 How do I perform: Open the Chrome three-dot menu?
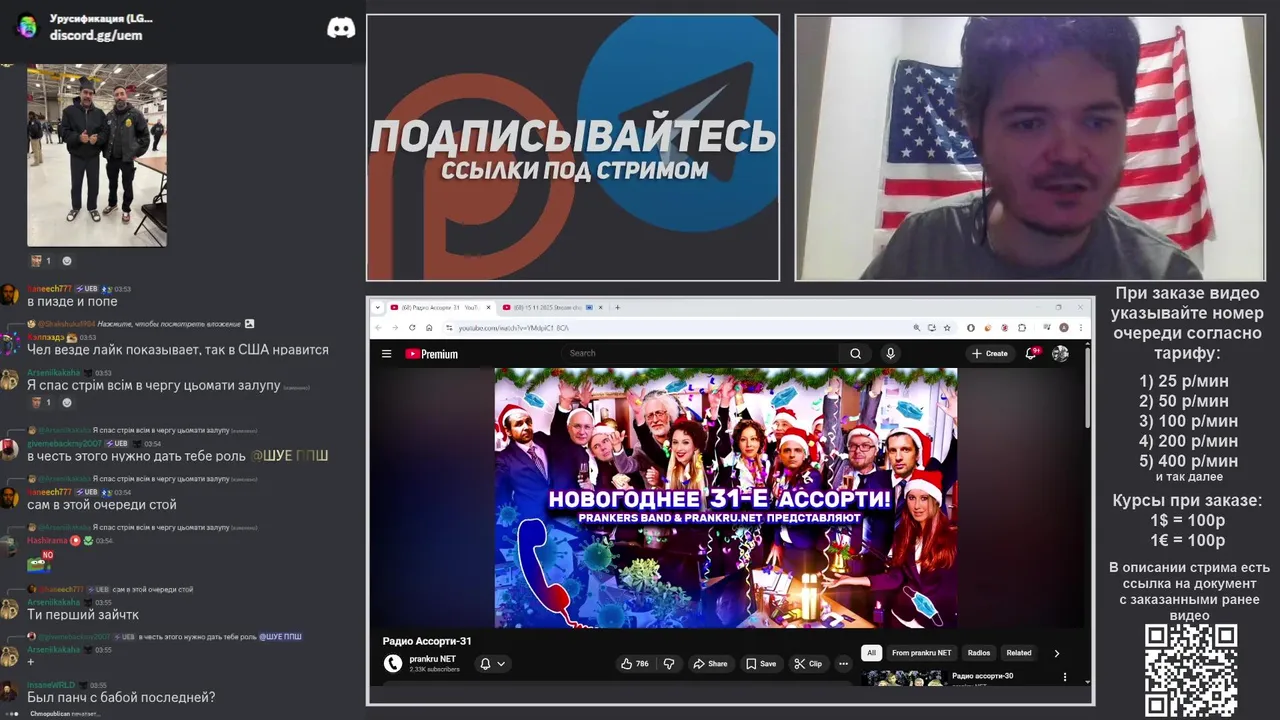[1082, 328]
